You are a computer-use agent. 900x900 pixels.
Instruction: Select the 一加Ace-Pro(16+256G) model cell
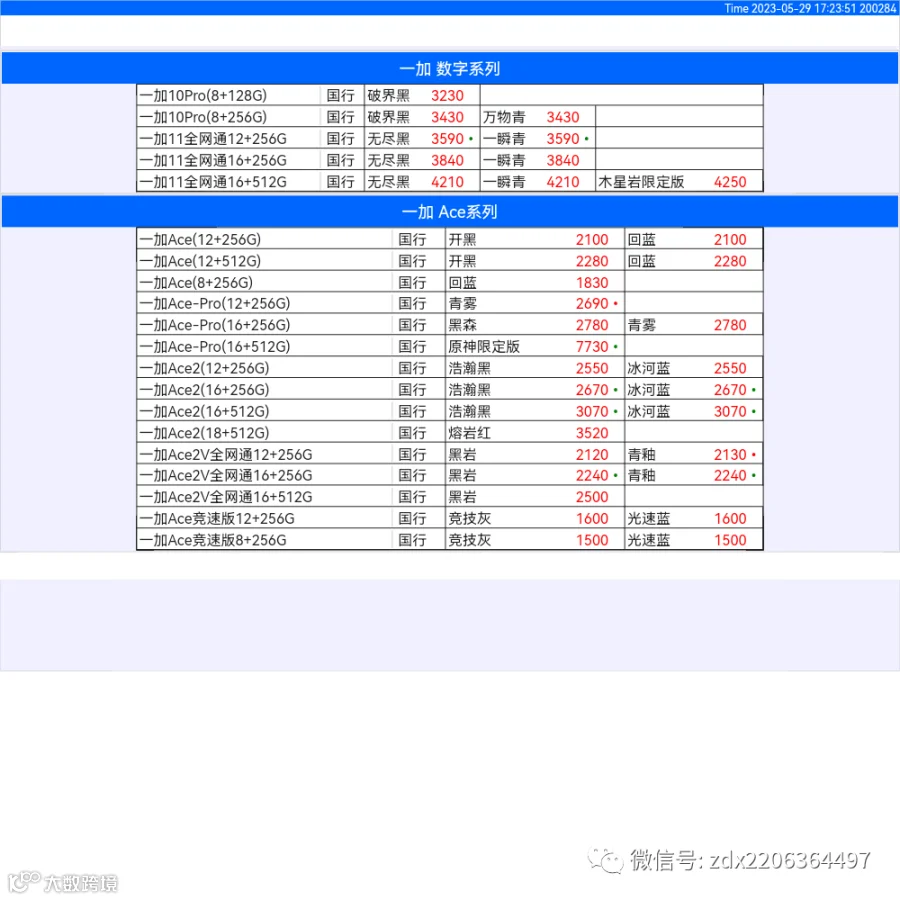[265, 325]
